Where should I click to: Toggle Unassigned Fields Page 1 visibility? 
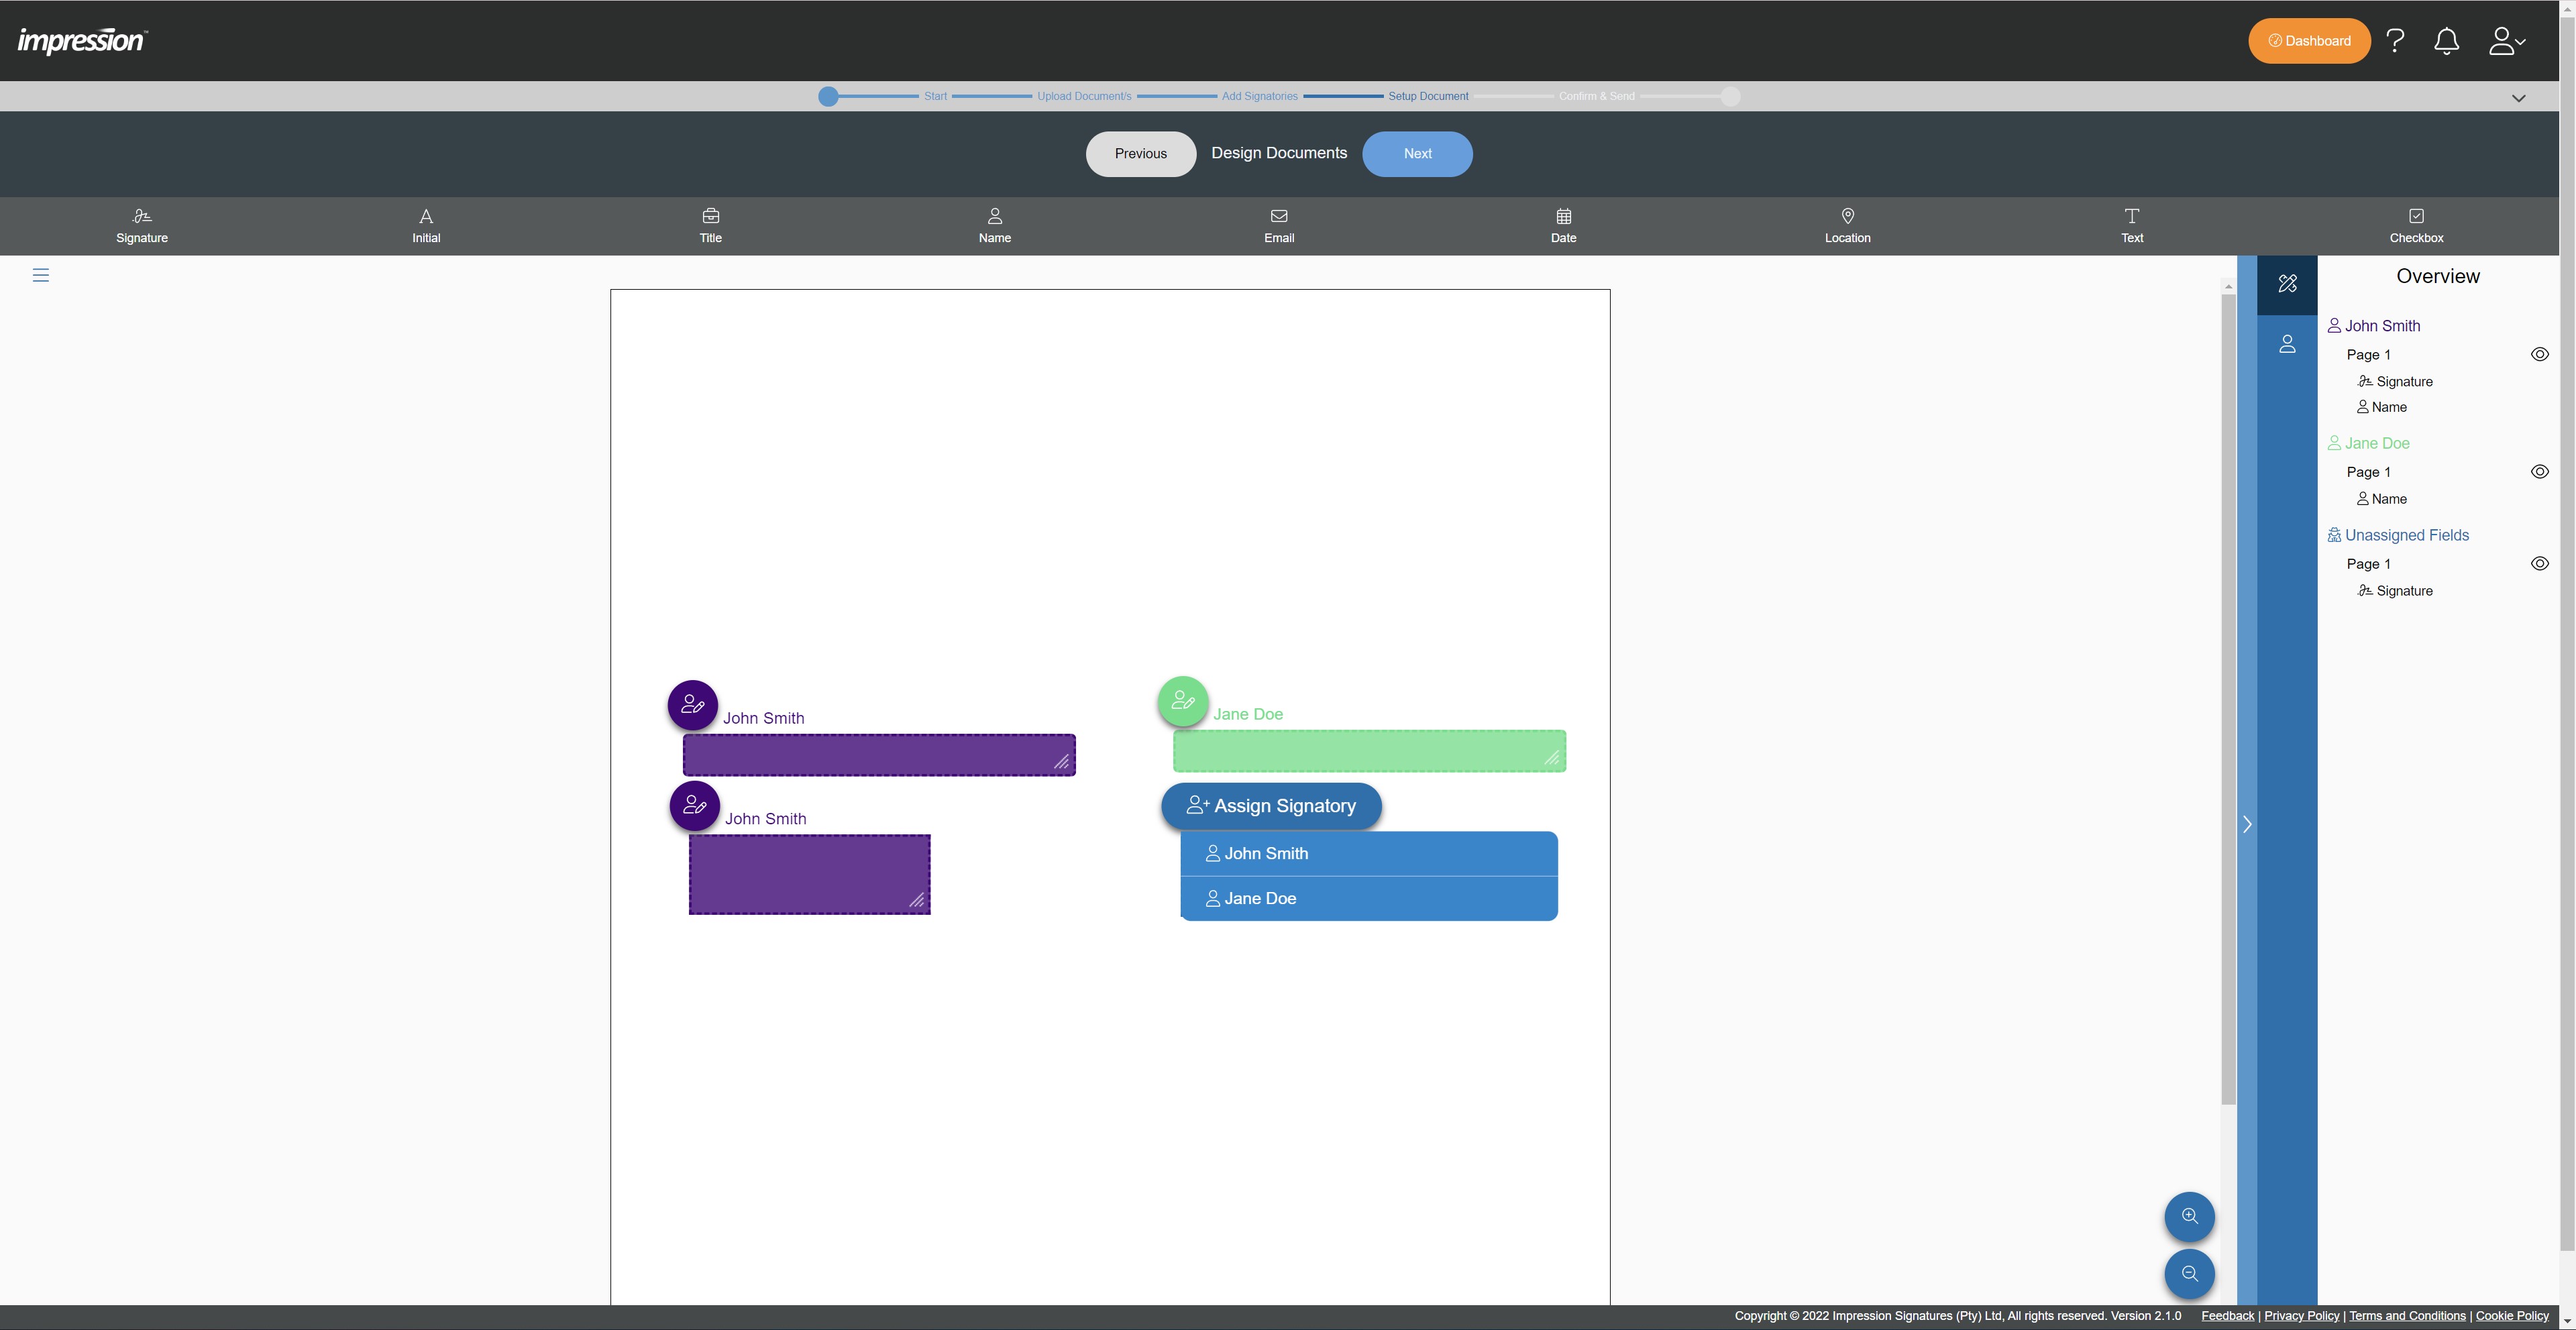click(2539, 564)
